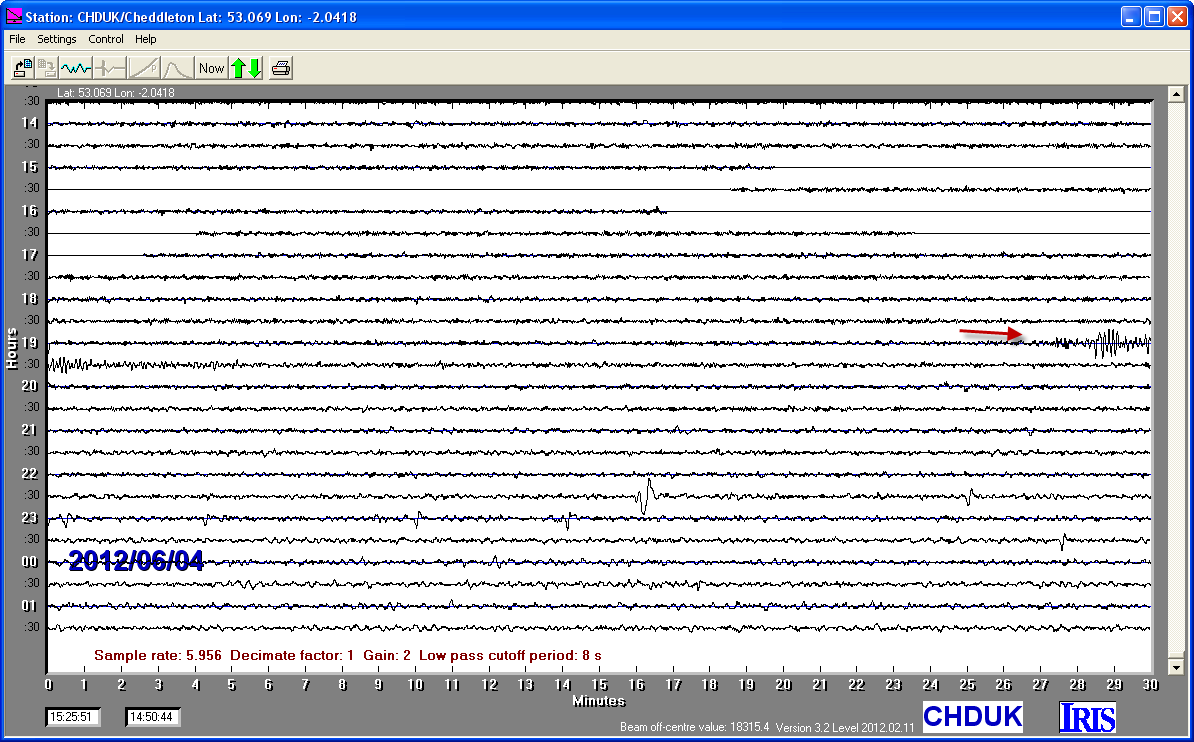Click the 'Minutes' axis label
This screenshot has height=742, width=1194.
tap(599, 701)
